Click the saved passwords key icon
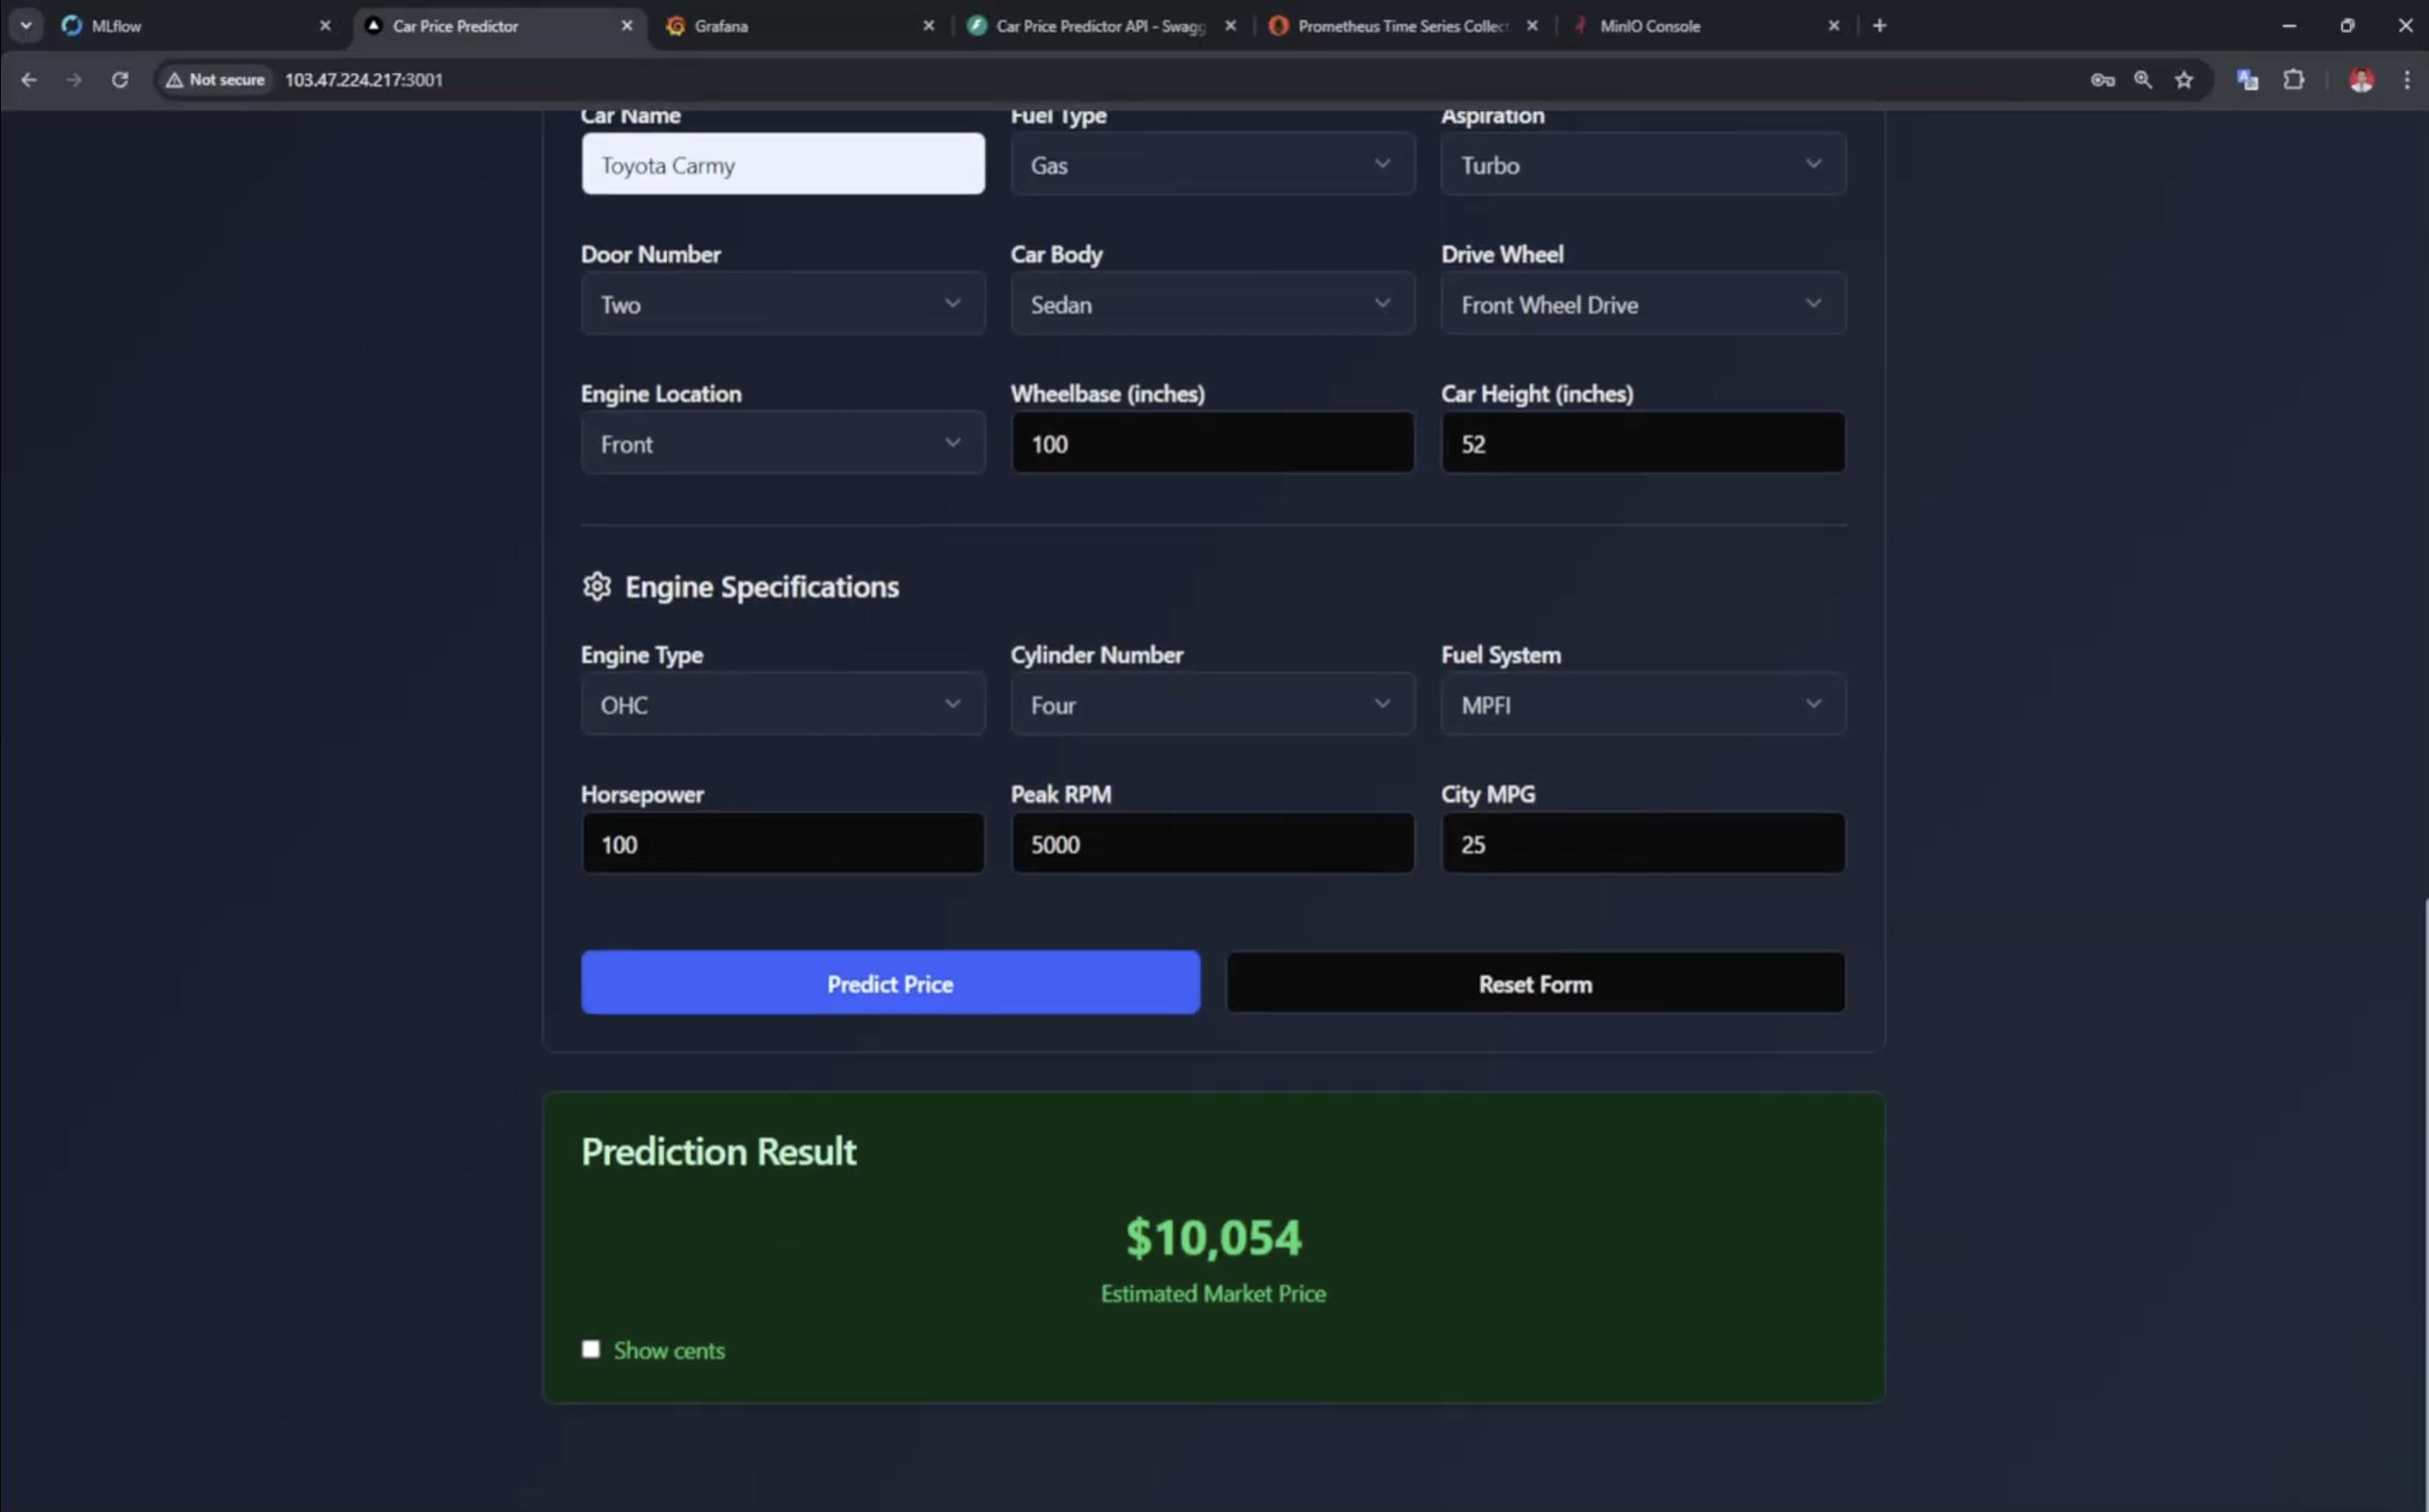The width and height of the screenshot is (2429, 1512). (2102, 79)
